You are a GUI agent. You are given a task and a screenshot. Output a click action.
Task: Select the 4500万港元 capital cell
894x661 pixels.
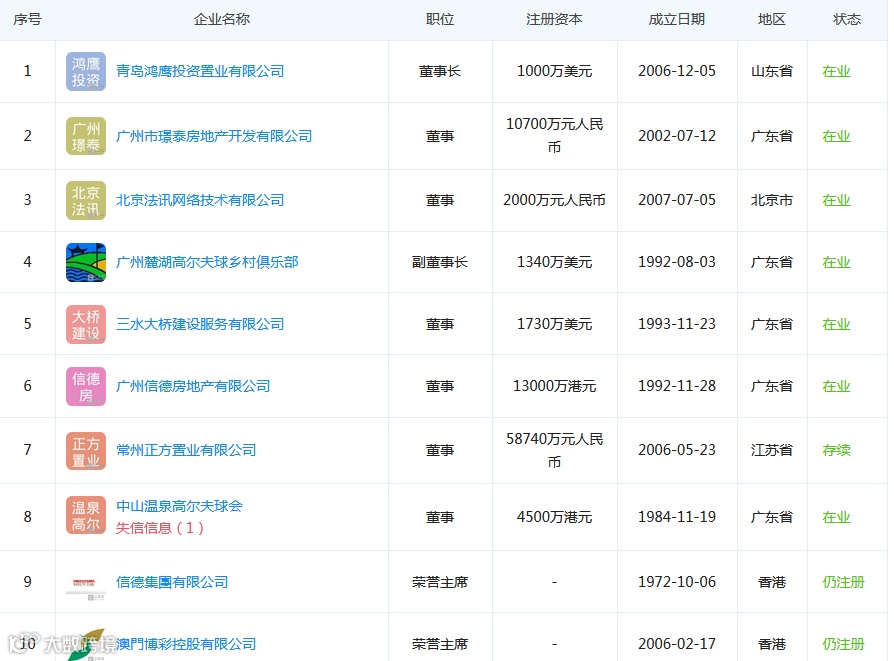tap(555, 517)
